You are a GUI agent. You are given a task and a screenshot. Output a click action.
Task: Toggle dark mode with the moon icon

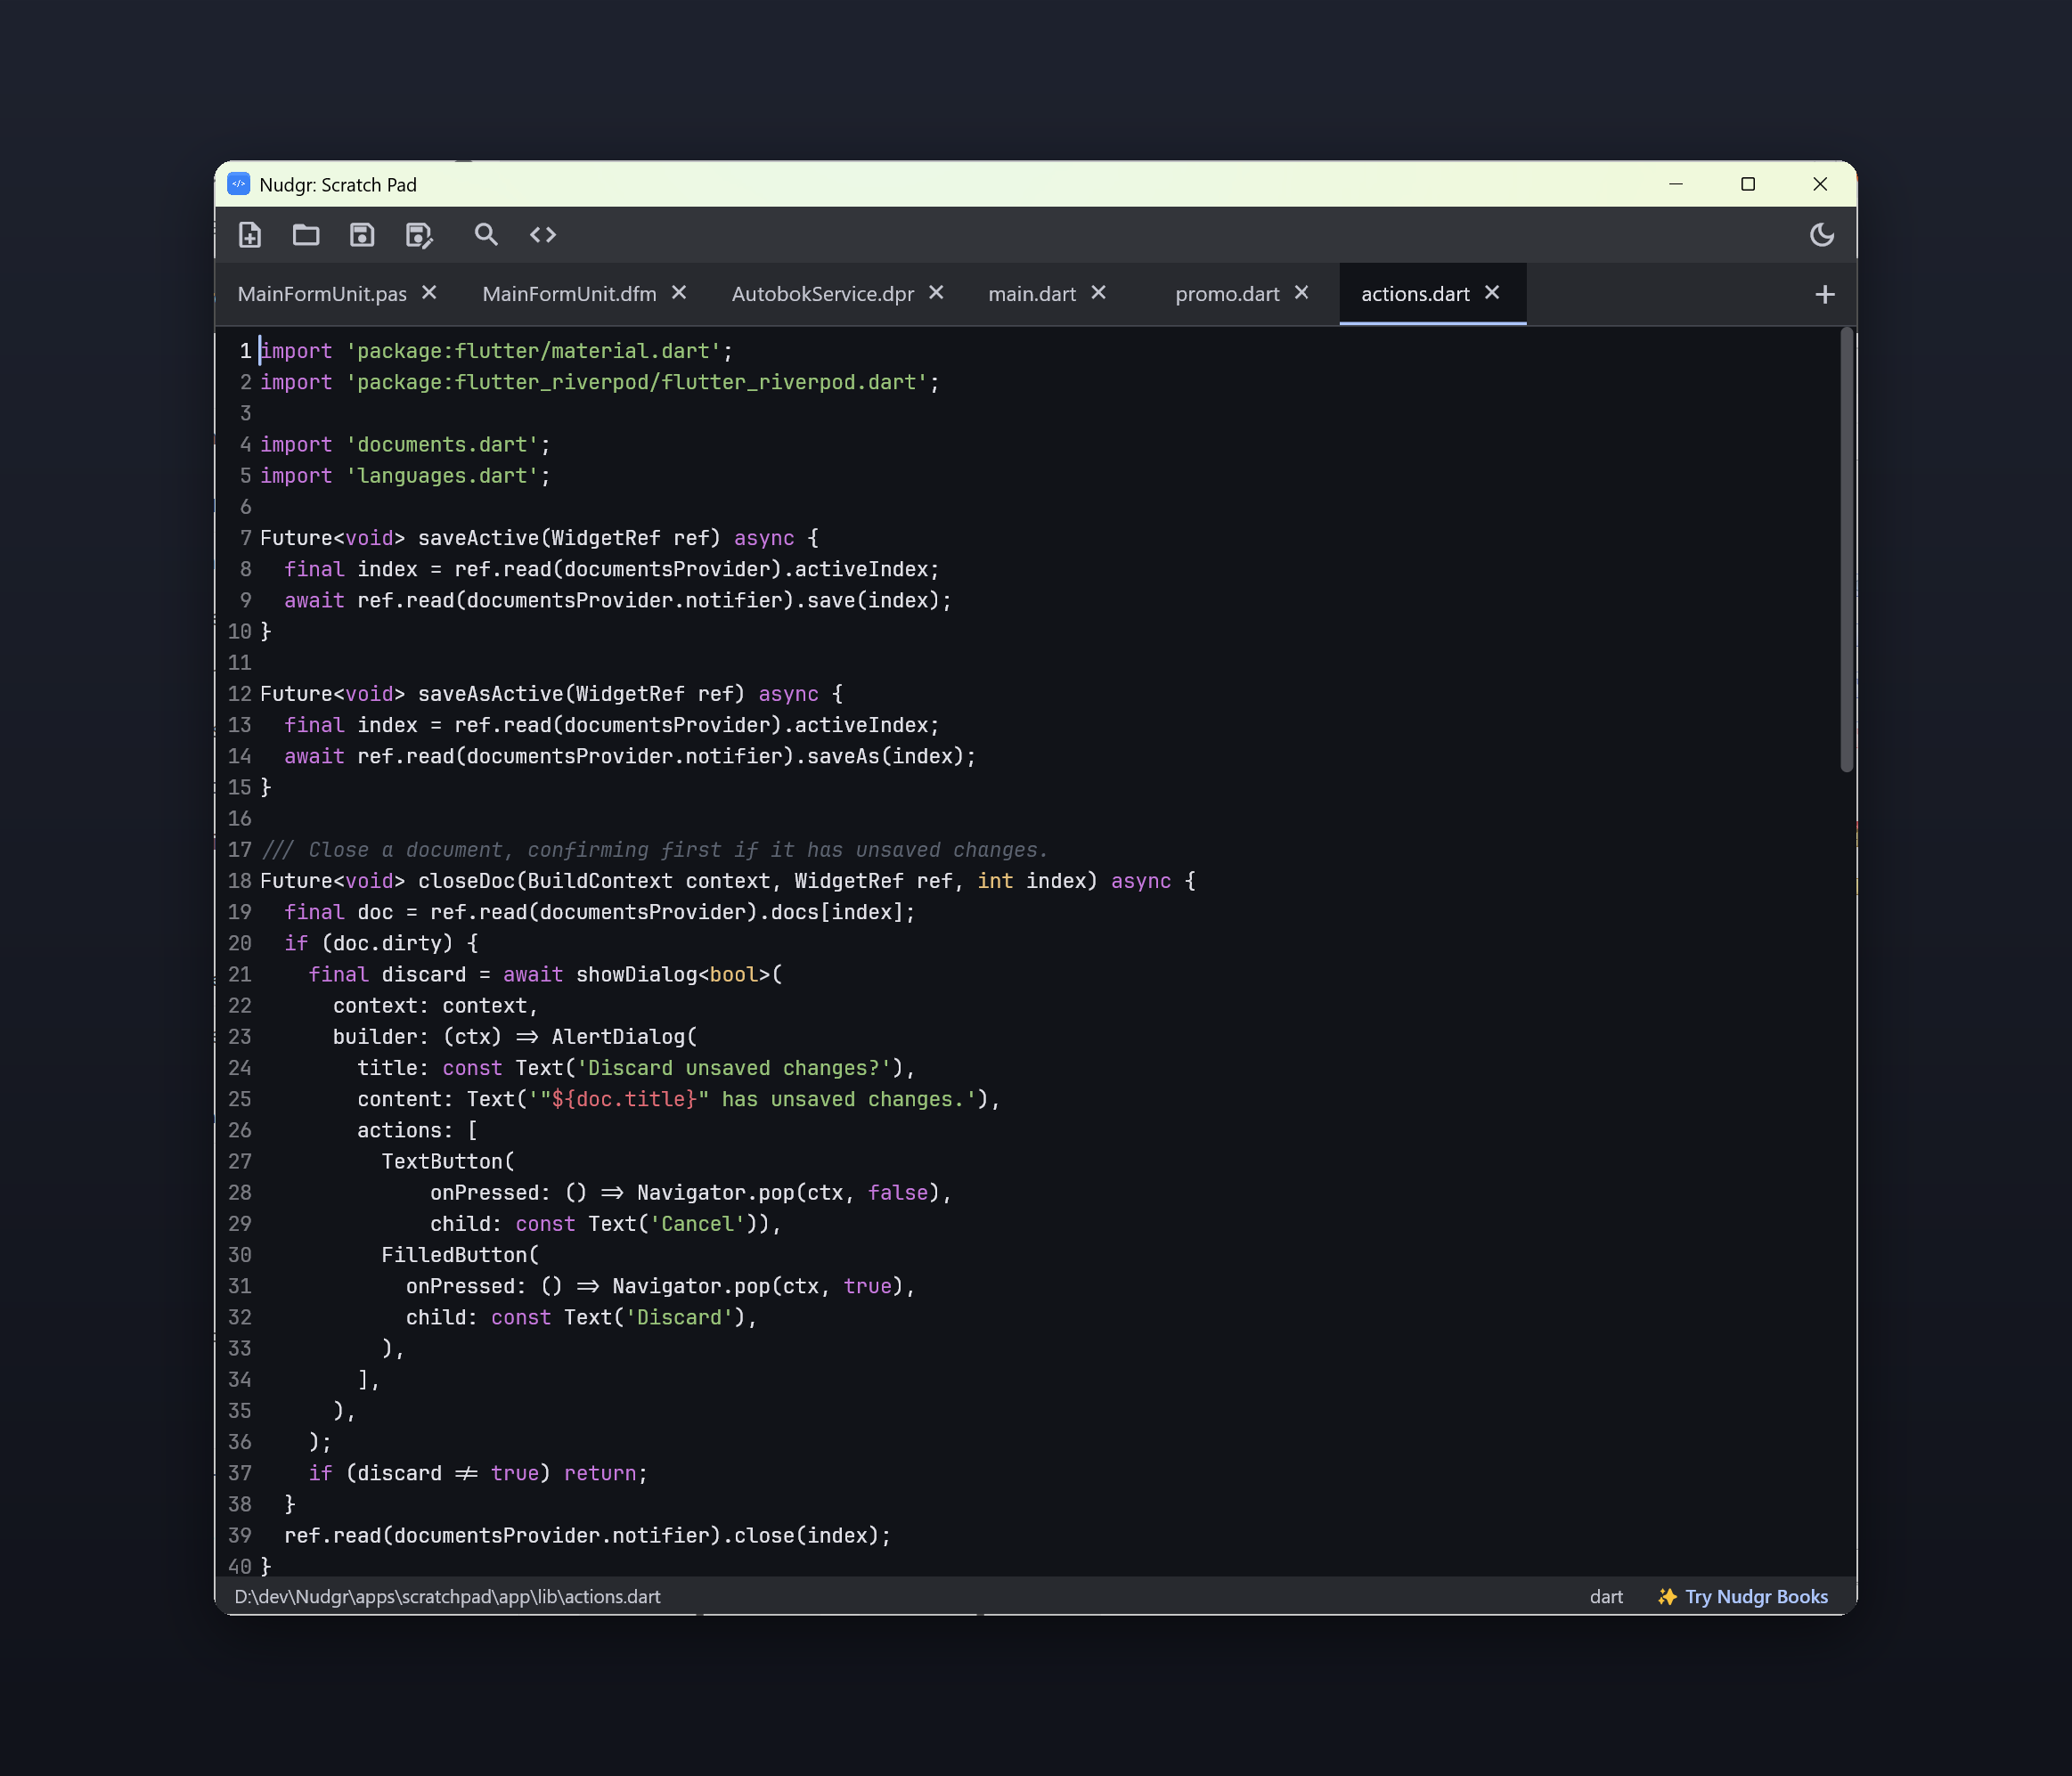[1822, 235]
